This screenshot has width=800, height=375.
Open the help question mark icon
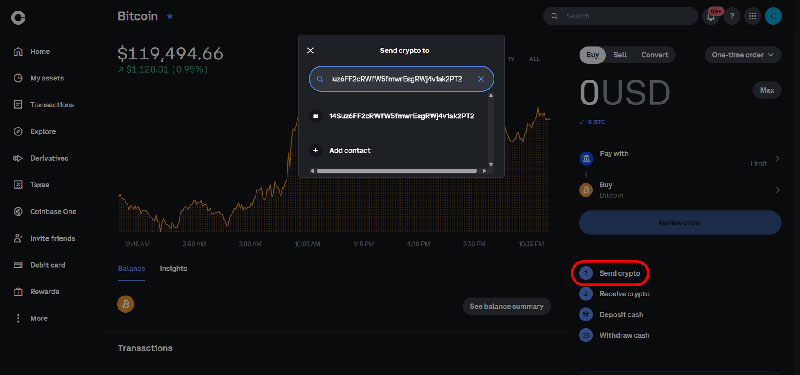coord(732,16)
